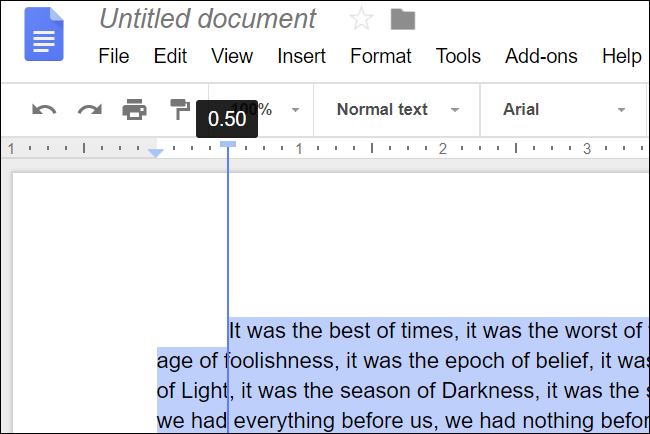Click the ruler mark labeled 2
The image size is (650, 434).
coord(443,149)
